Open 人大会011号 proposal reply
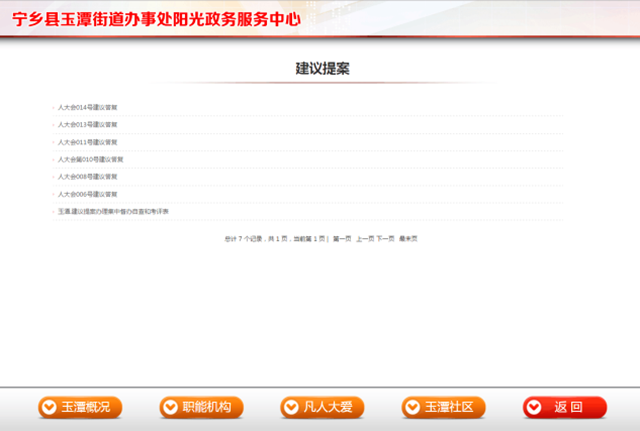 pyautogui.click(x=88, y=142)
